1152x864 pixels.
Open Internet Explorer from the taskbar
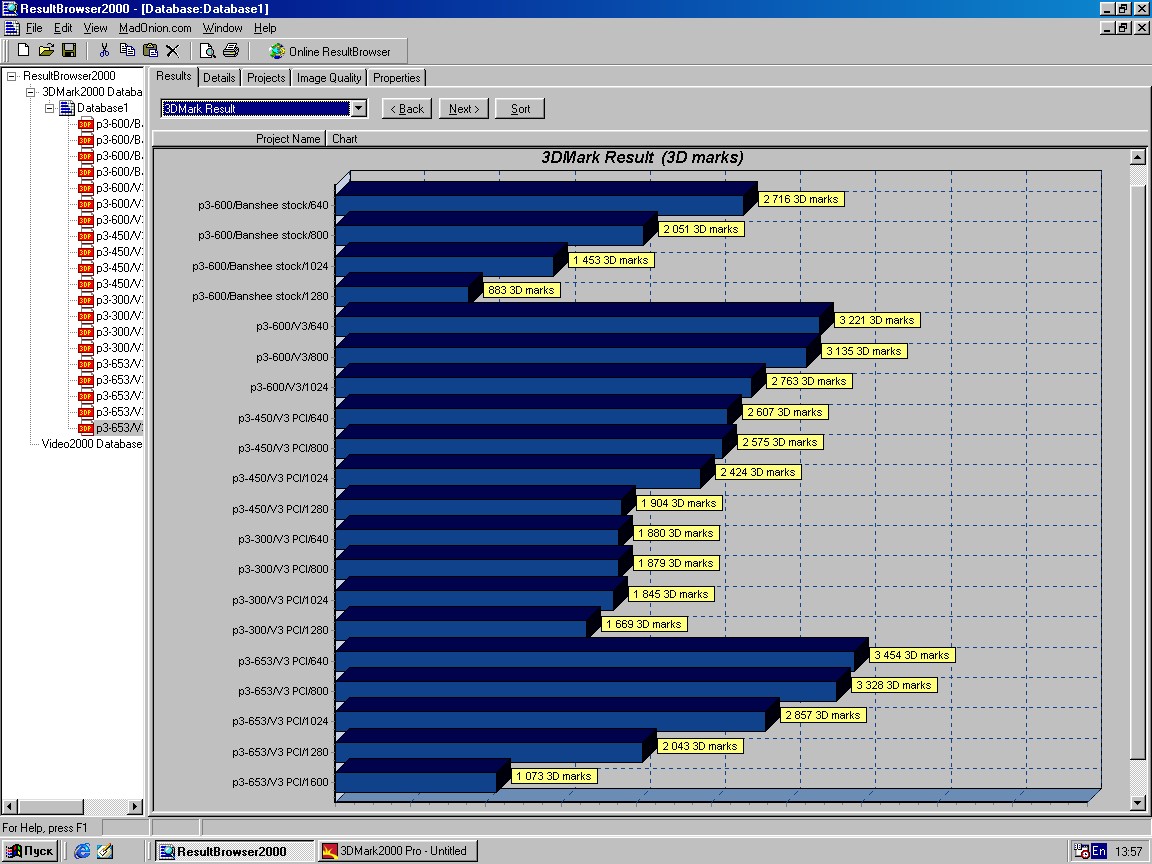pos(82,851)
